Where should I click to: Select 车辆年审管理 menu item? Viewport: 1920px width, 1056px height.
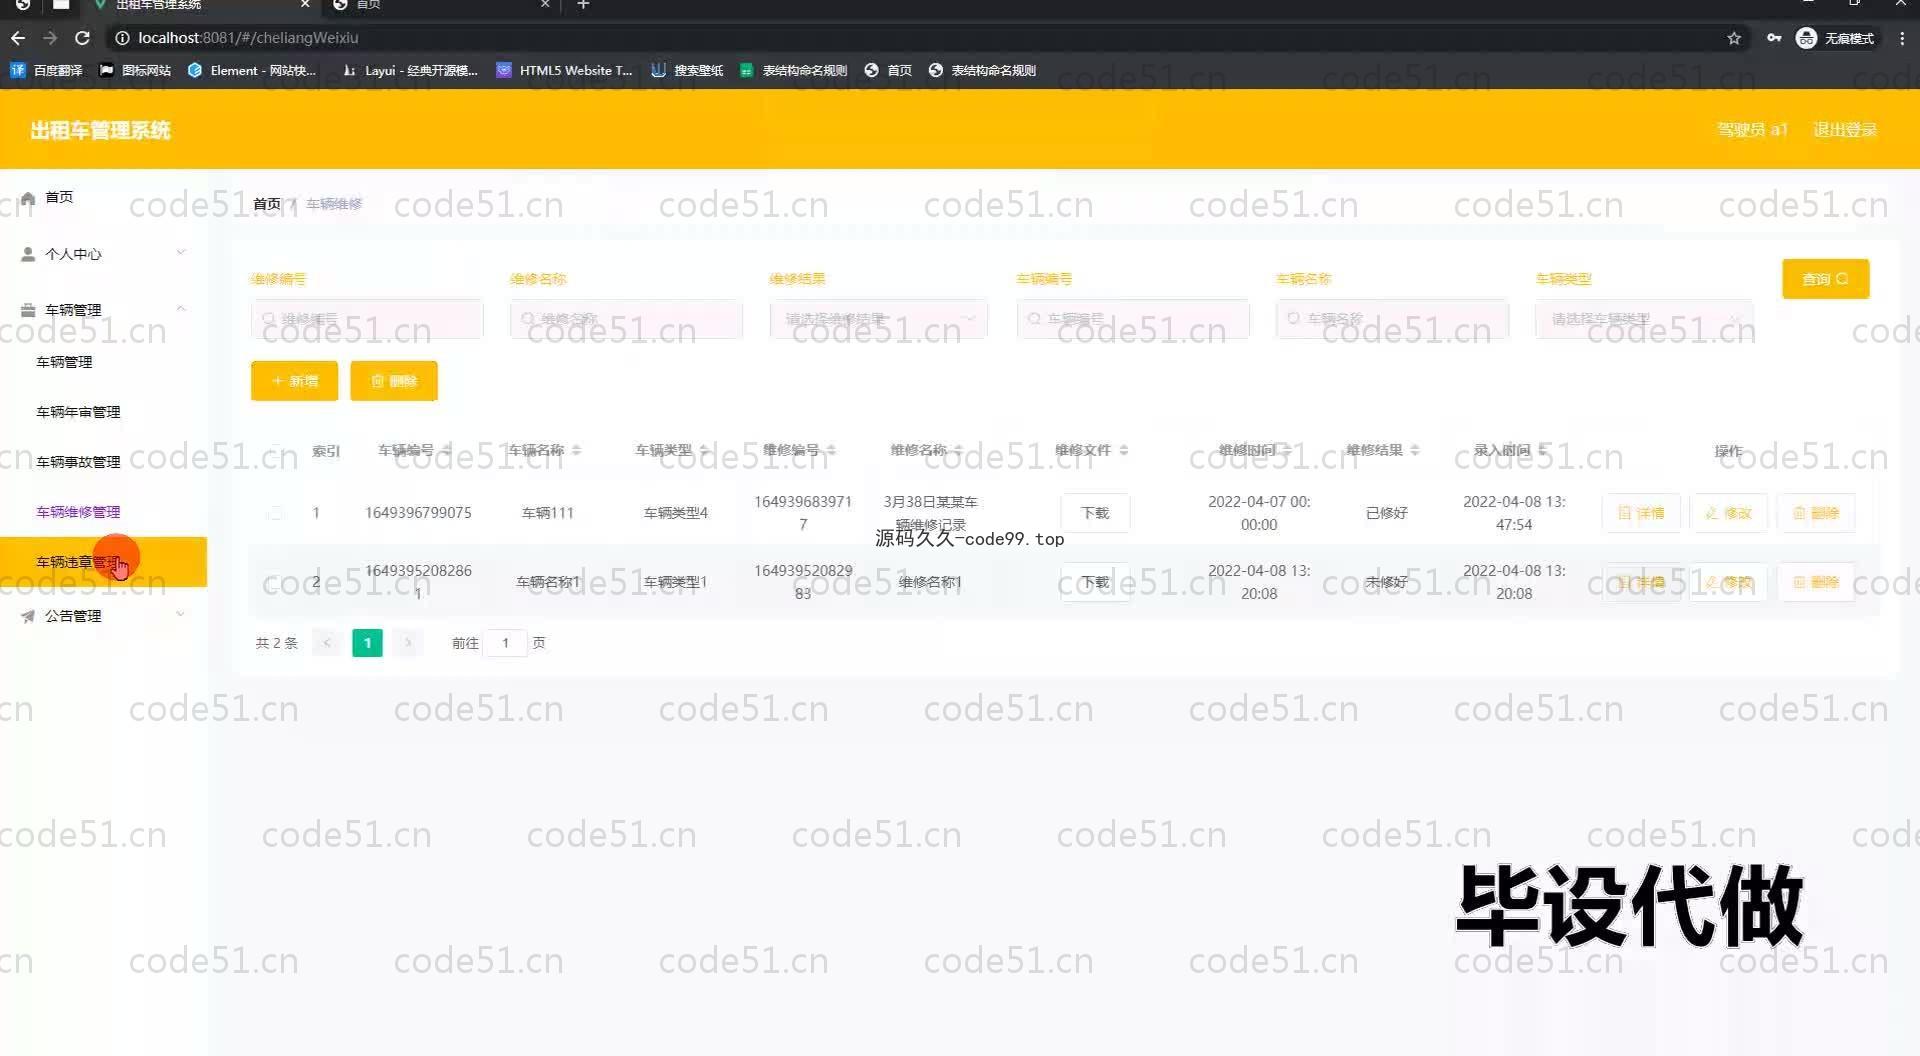pos(78,412)
